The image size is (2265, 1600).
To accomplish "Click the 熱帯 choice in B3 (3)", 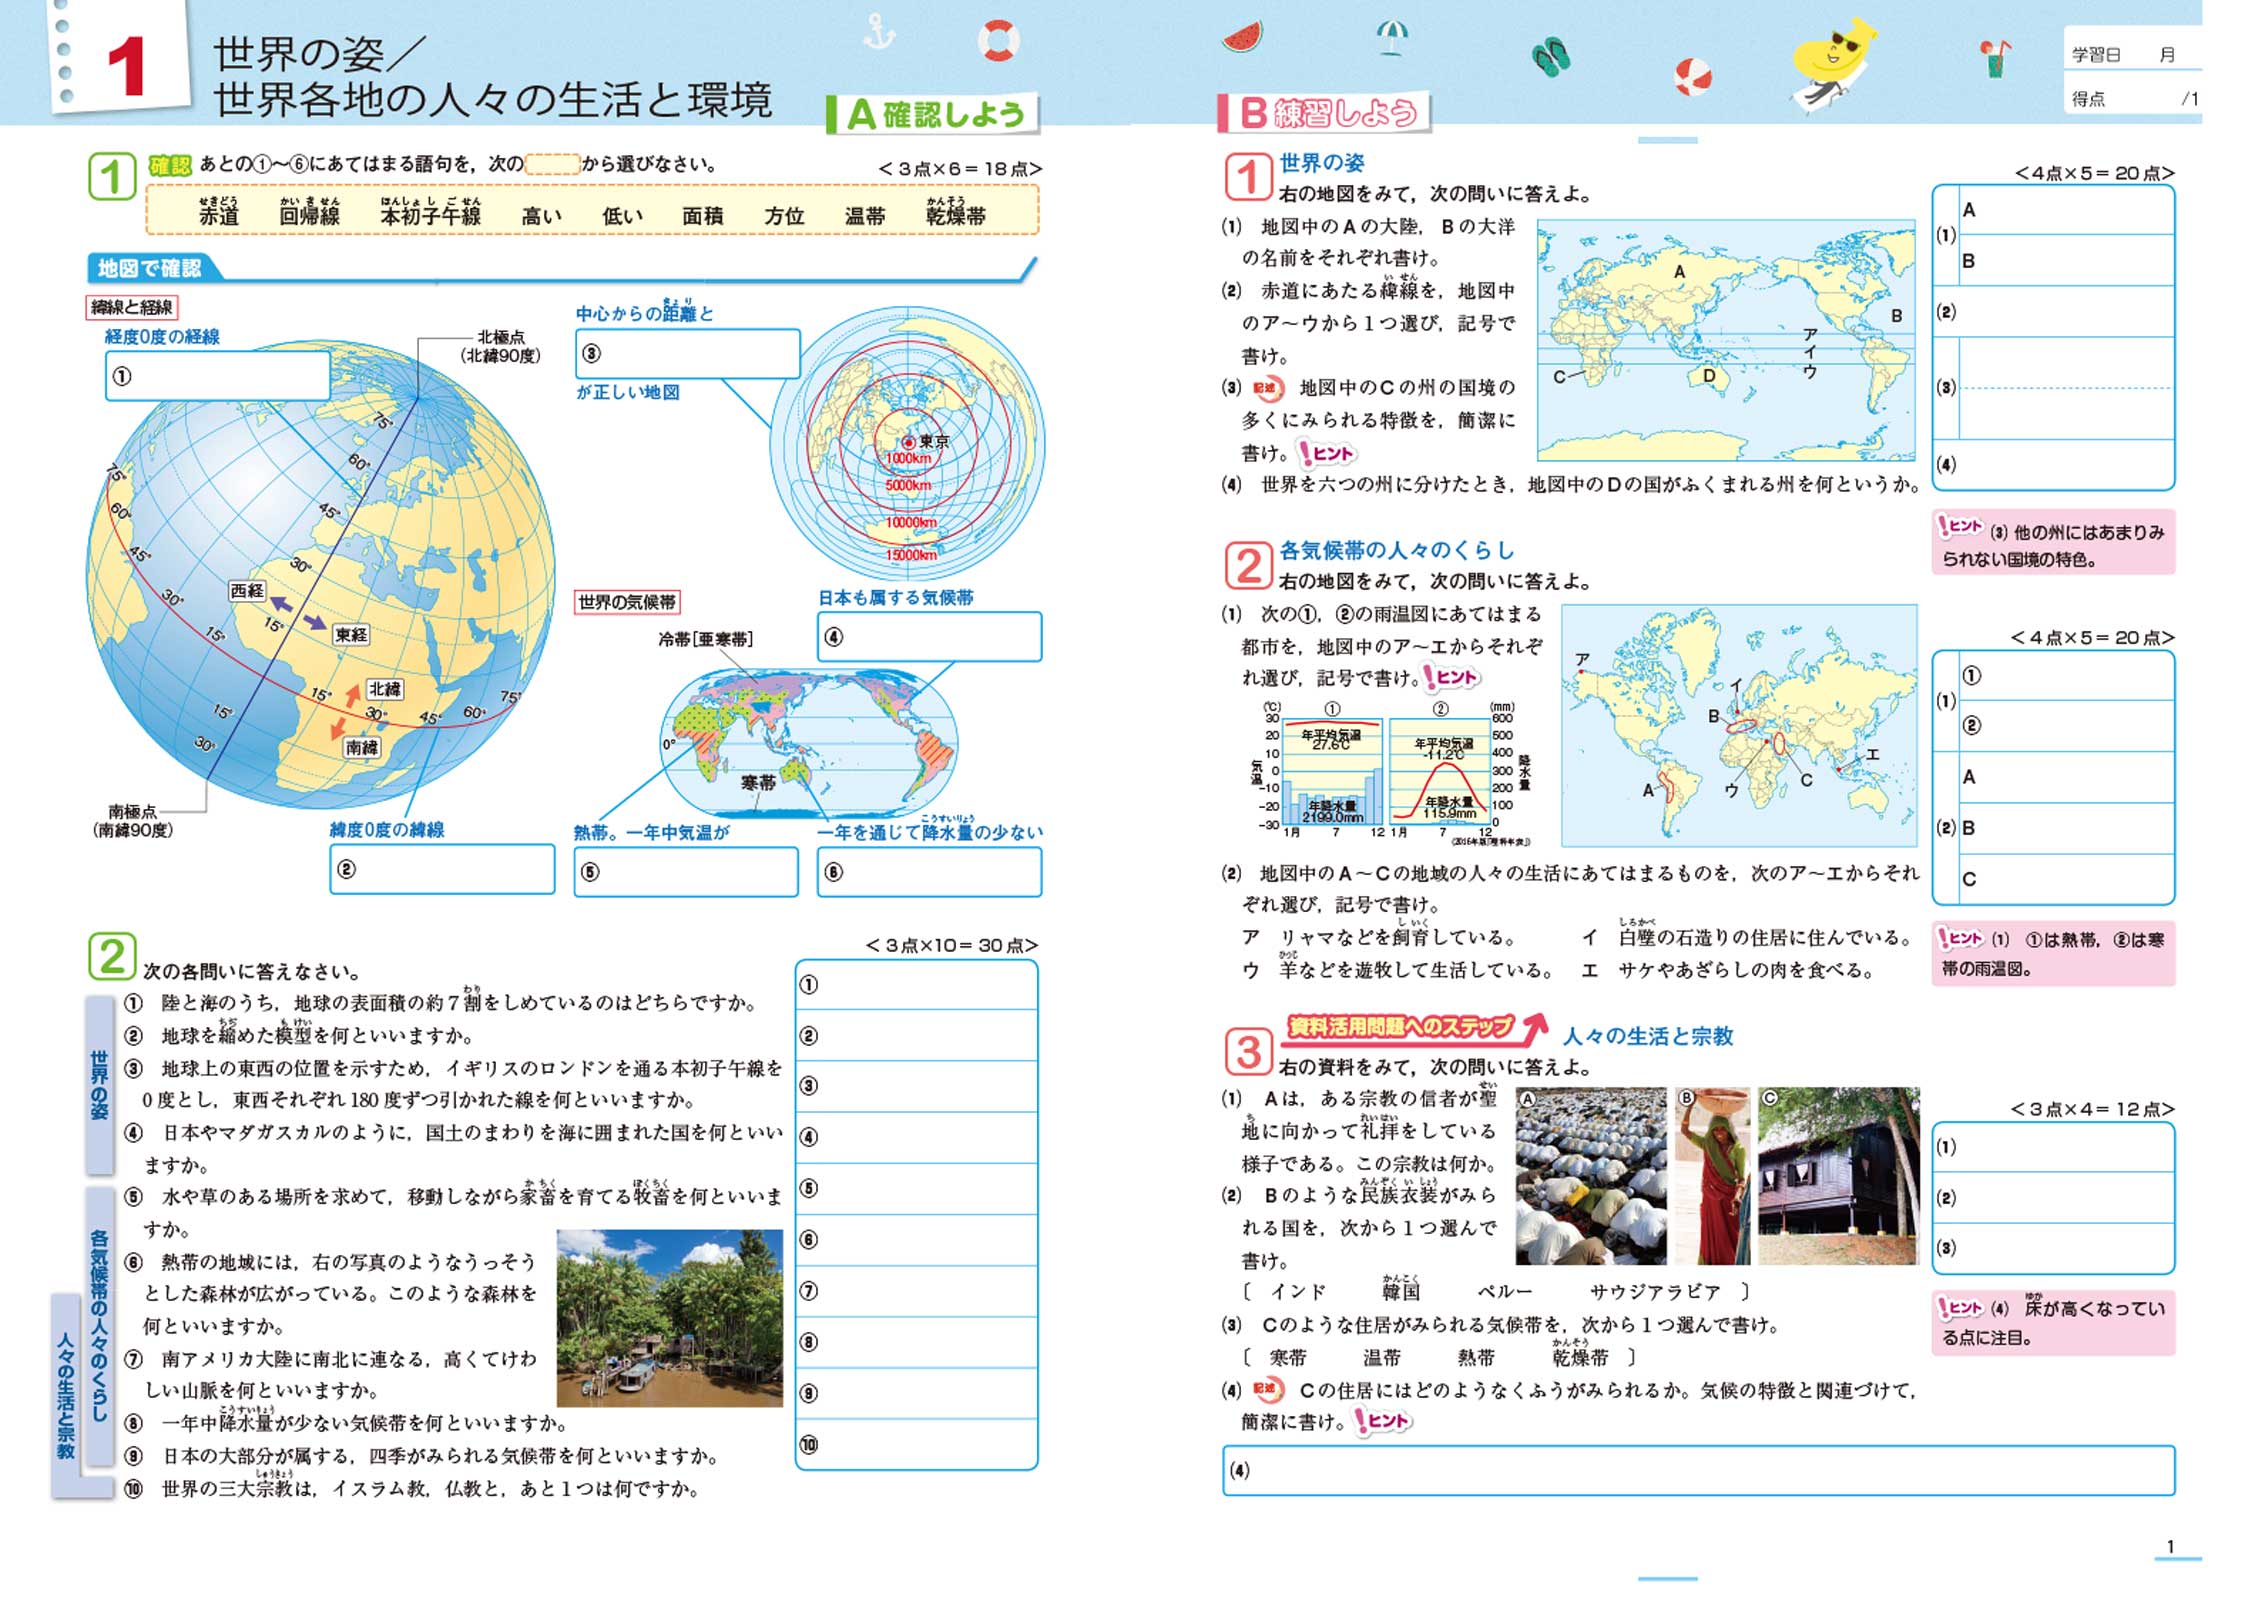I will pos(1476,1357).
